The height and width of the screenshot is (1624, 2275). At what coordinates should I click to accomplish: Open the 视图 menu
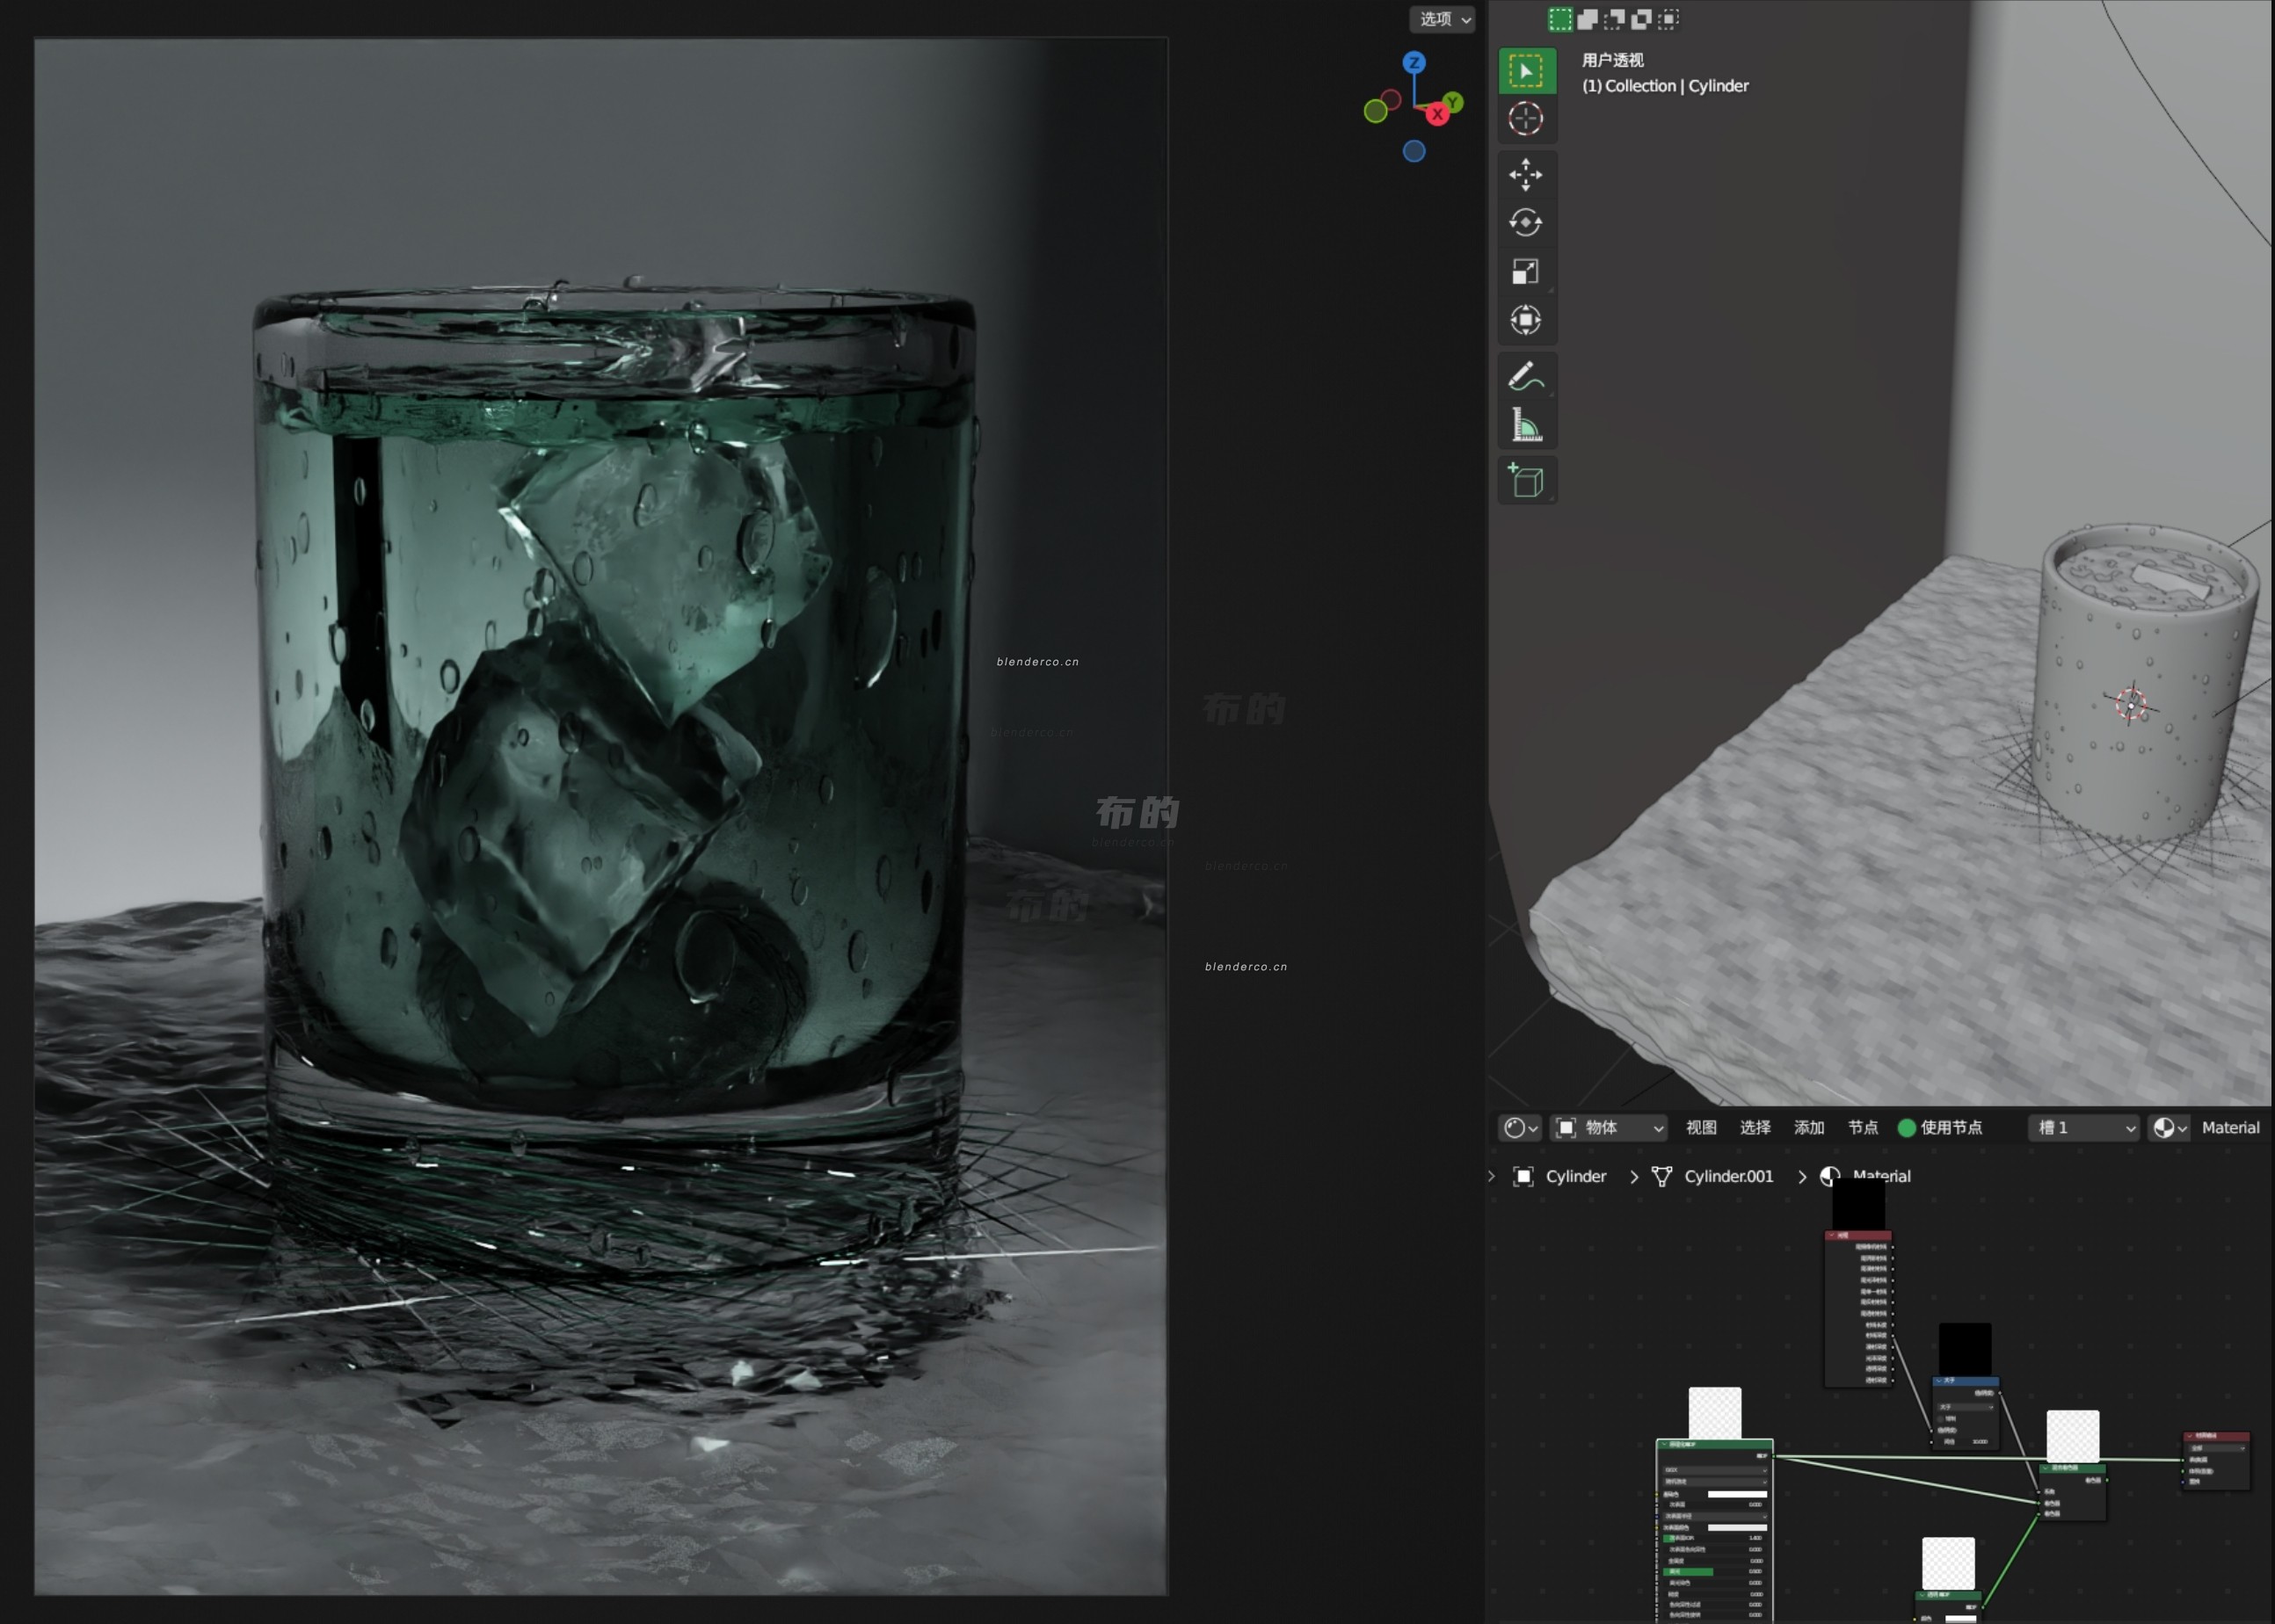[x=1701, y=1128]
